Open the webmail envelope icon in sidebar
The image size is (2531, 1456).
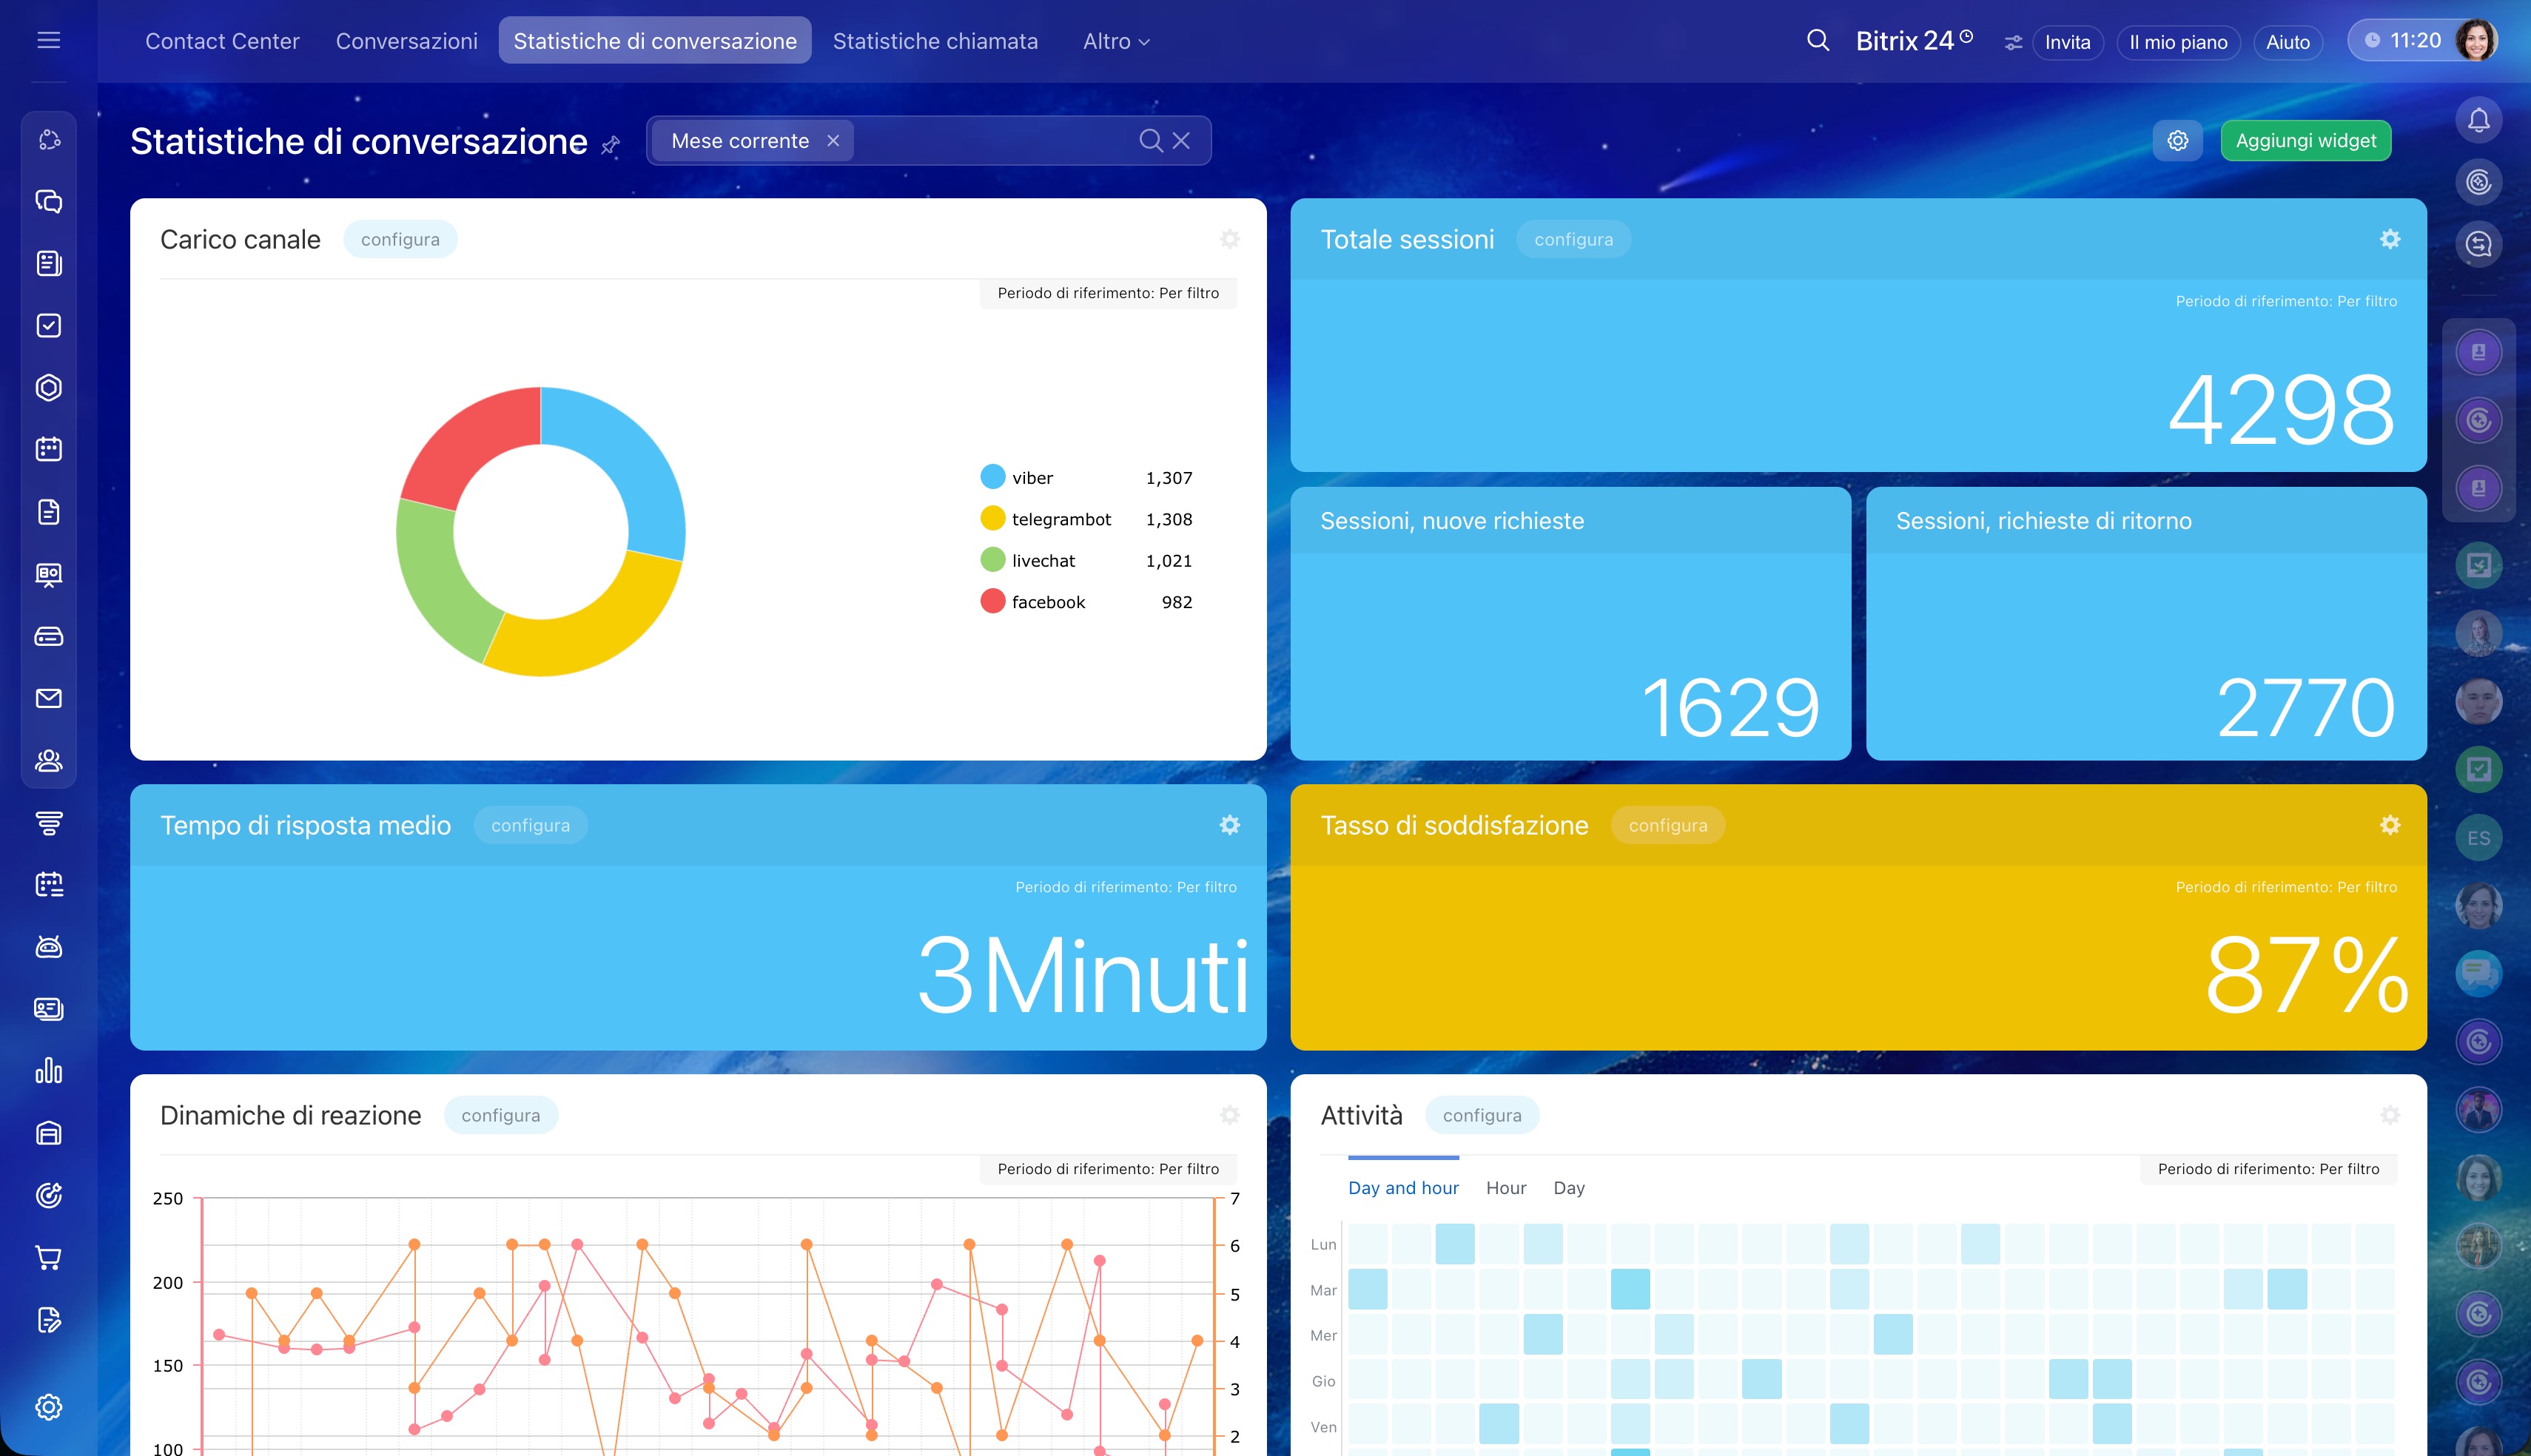[48, 698]
